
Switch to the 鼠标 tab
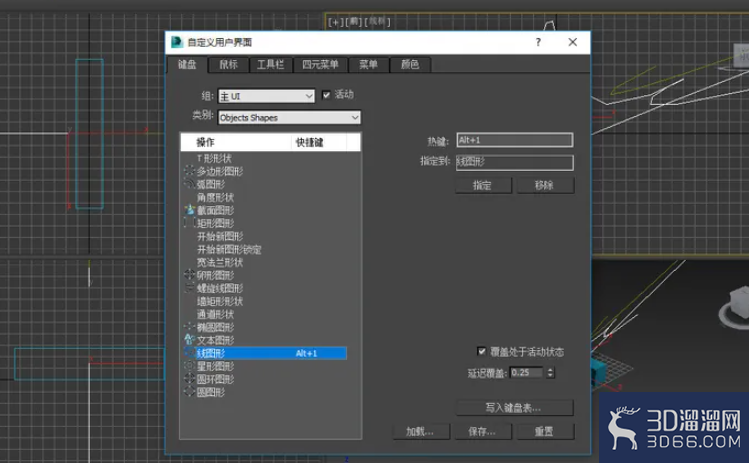[228, 65]
